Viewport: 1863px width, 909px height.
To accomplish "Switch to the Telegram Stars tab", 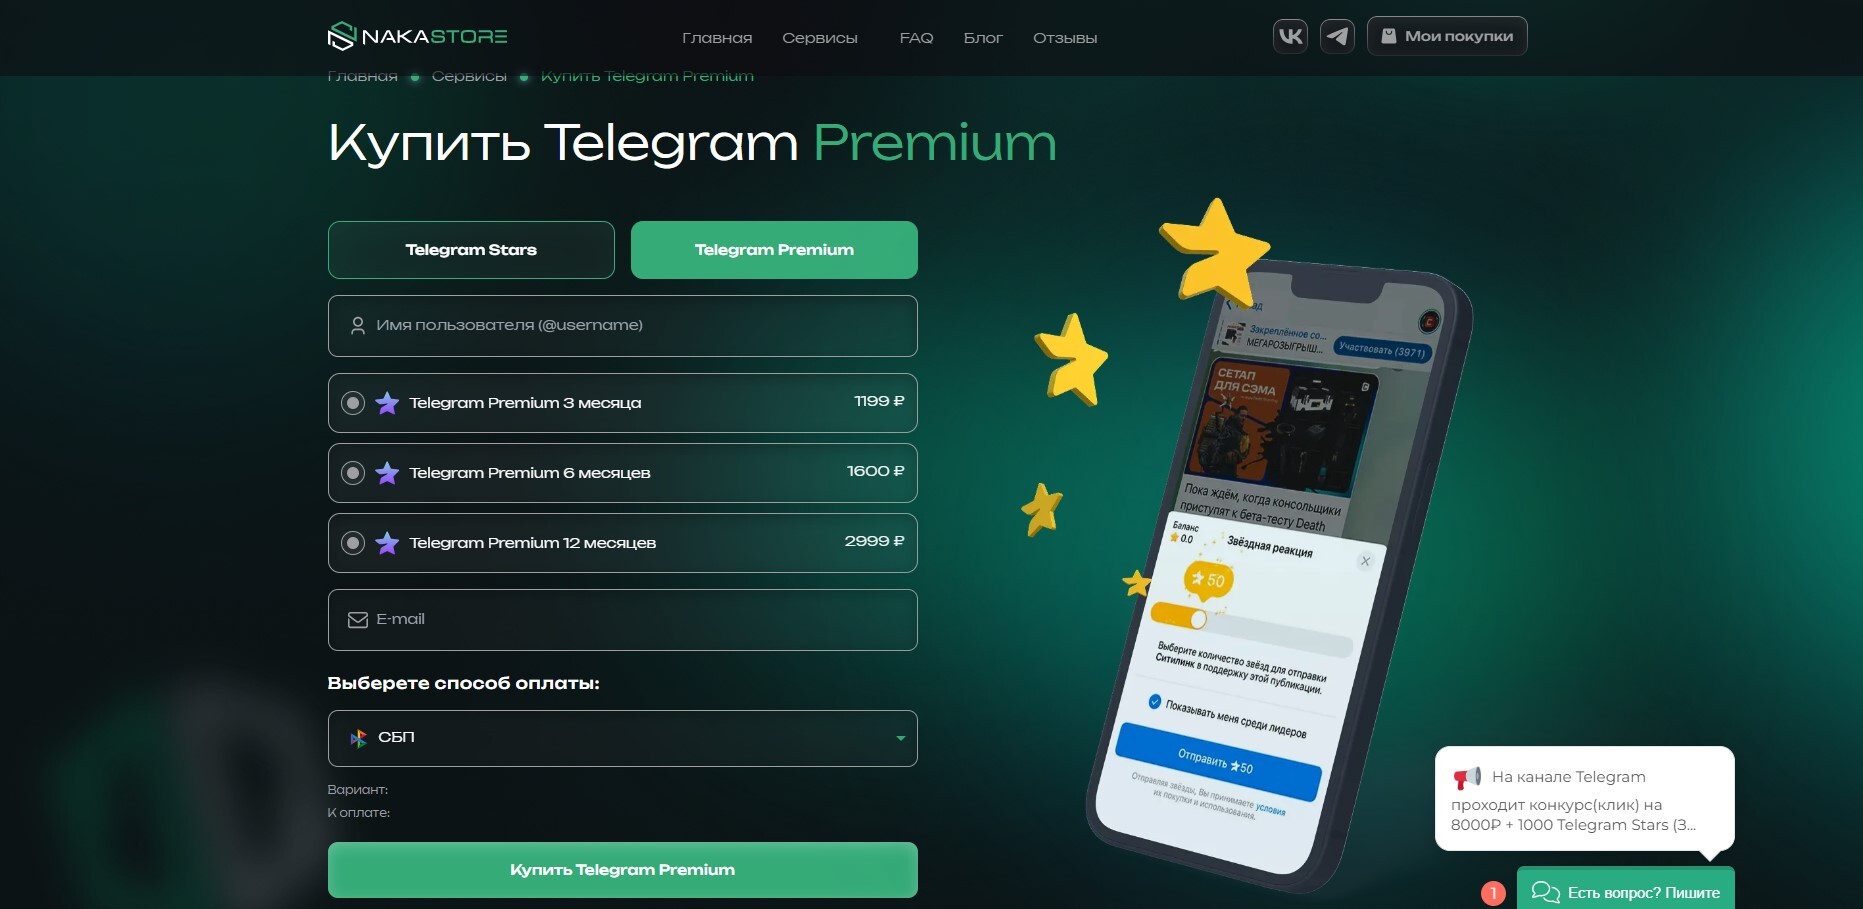I will click(471, 250).
